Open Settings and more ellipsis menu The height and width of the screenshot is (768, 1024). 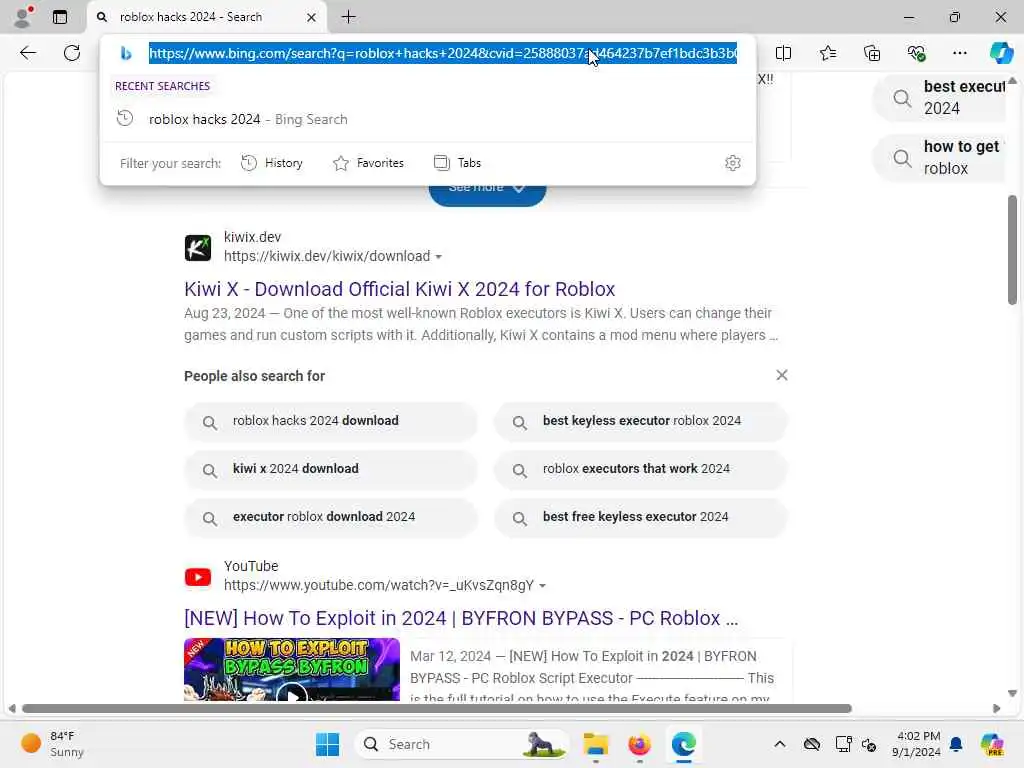pos(959,53)
